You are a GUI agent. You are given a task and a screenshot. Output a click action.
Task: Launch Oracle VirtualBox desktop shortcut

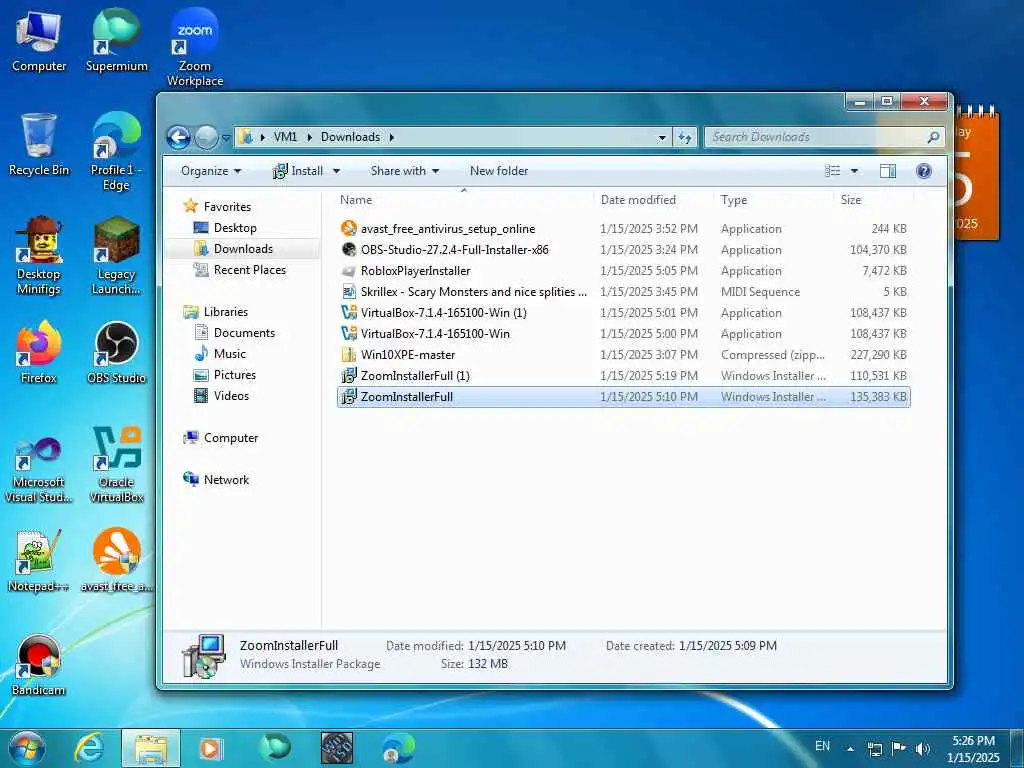pyautogui.click(x=116, y=465)
